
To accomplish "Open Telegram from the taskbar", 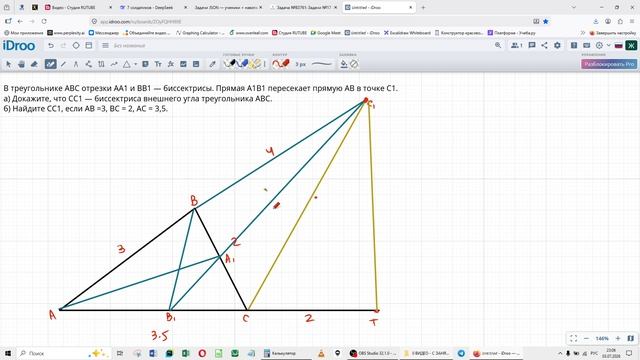I will [461, 353].
